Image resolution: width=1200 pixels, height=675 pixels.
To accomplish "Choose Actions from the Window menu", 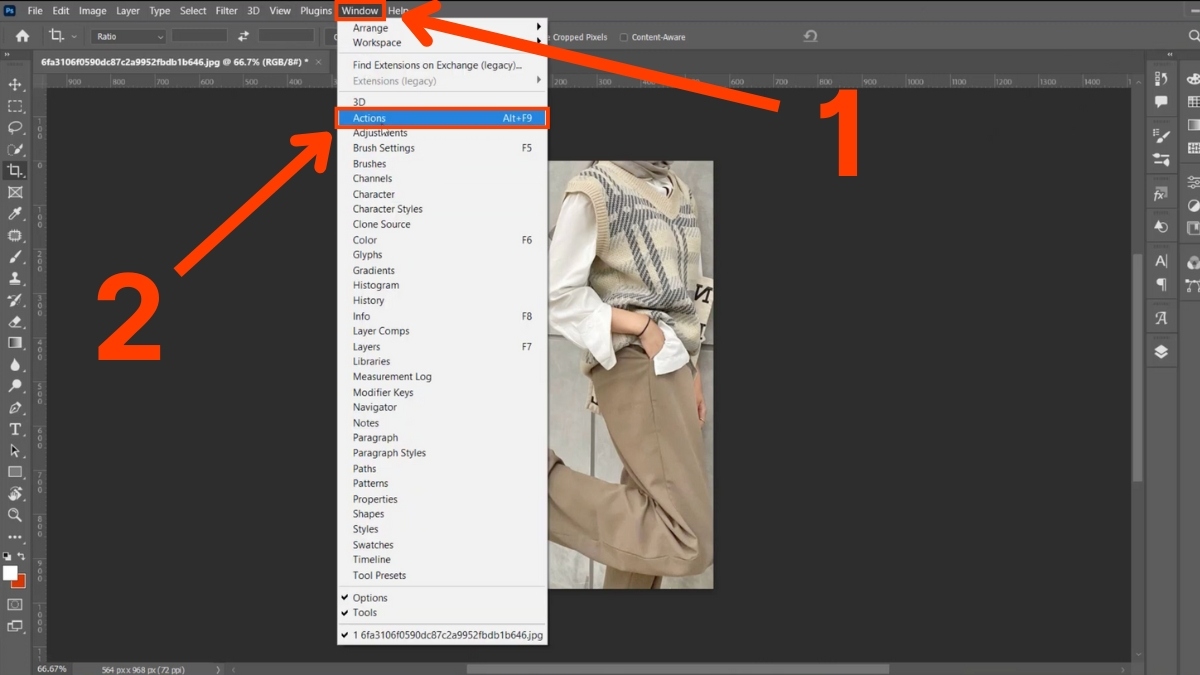I will (442, 118).
